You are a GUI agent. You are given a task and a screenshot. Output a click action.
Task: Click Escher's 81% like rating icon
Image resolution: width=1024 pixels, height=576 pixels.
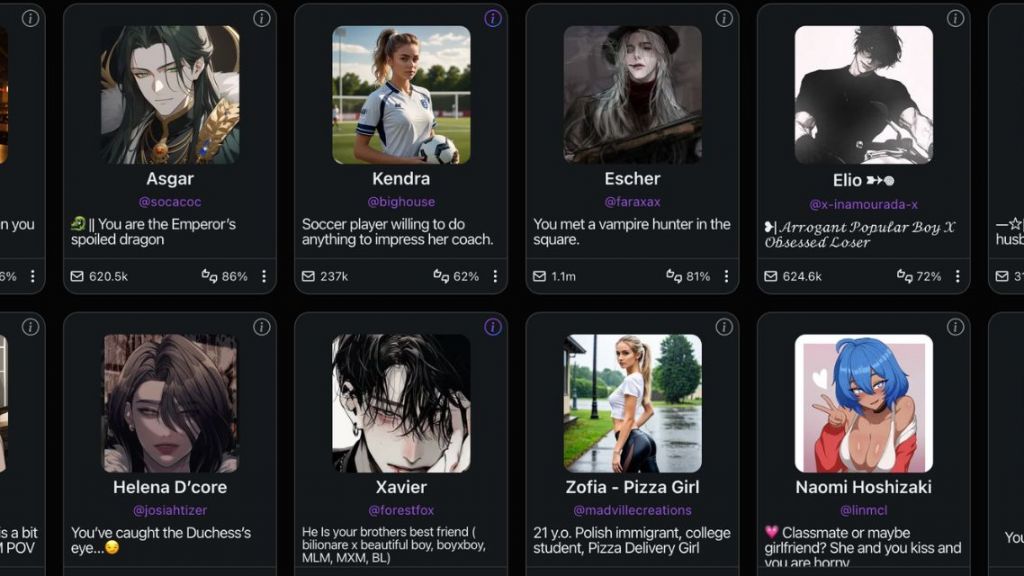tap(674, 276)
